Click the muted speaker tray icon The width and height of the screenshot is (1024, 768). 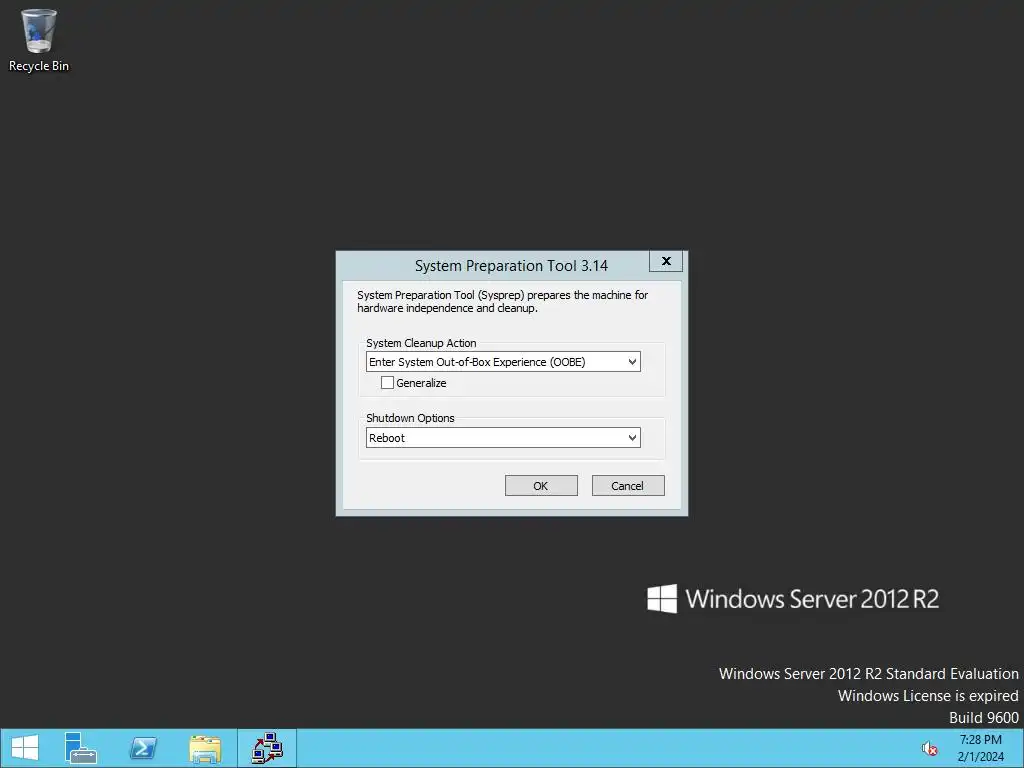pos(929,748)
